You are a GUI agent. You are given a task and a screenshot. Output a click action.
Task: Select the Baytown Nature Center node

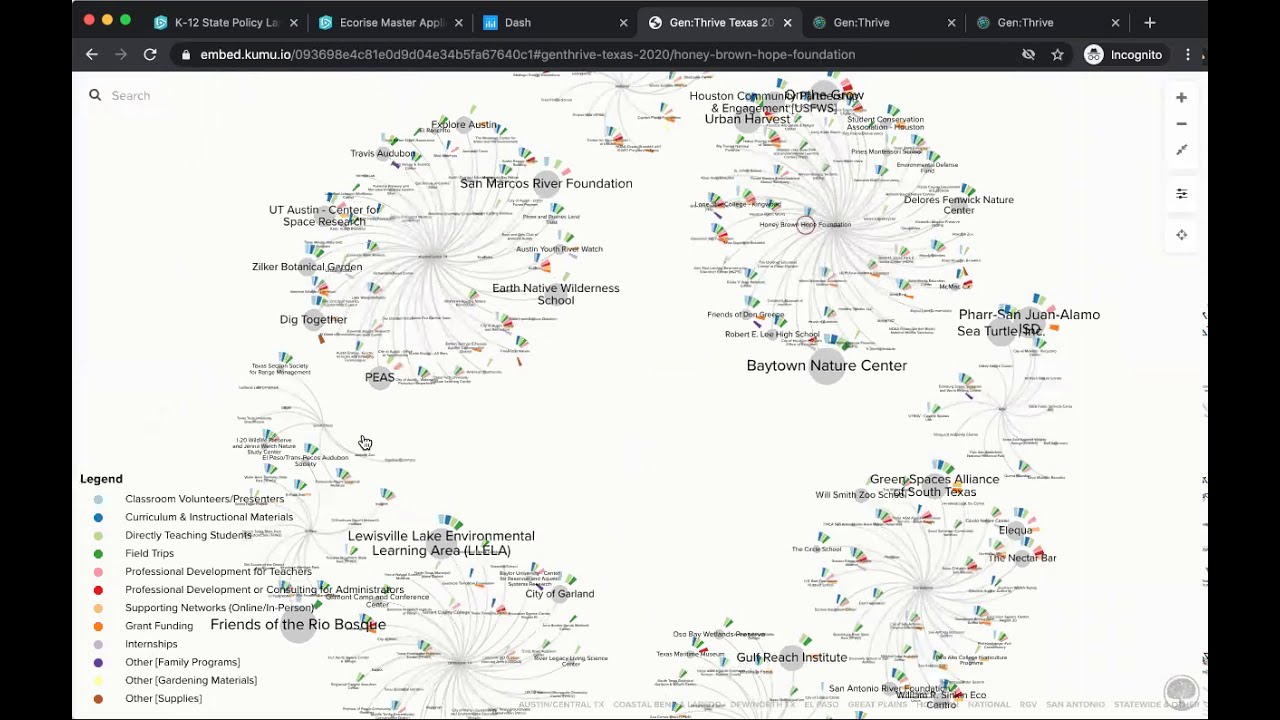[827, 366]
